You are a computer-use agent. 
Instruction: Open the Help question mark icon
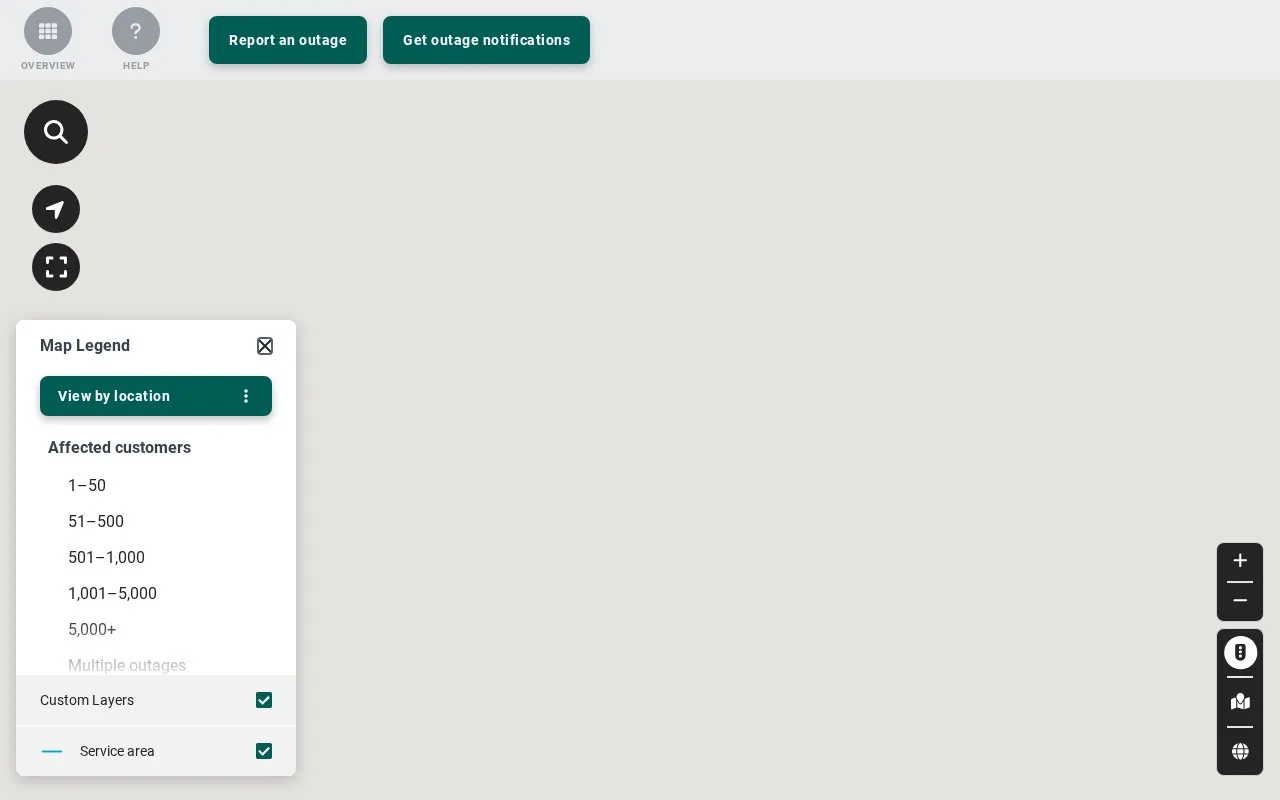[136, 32]
